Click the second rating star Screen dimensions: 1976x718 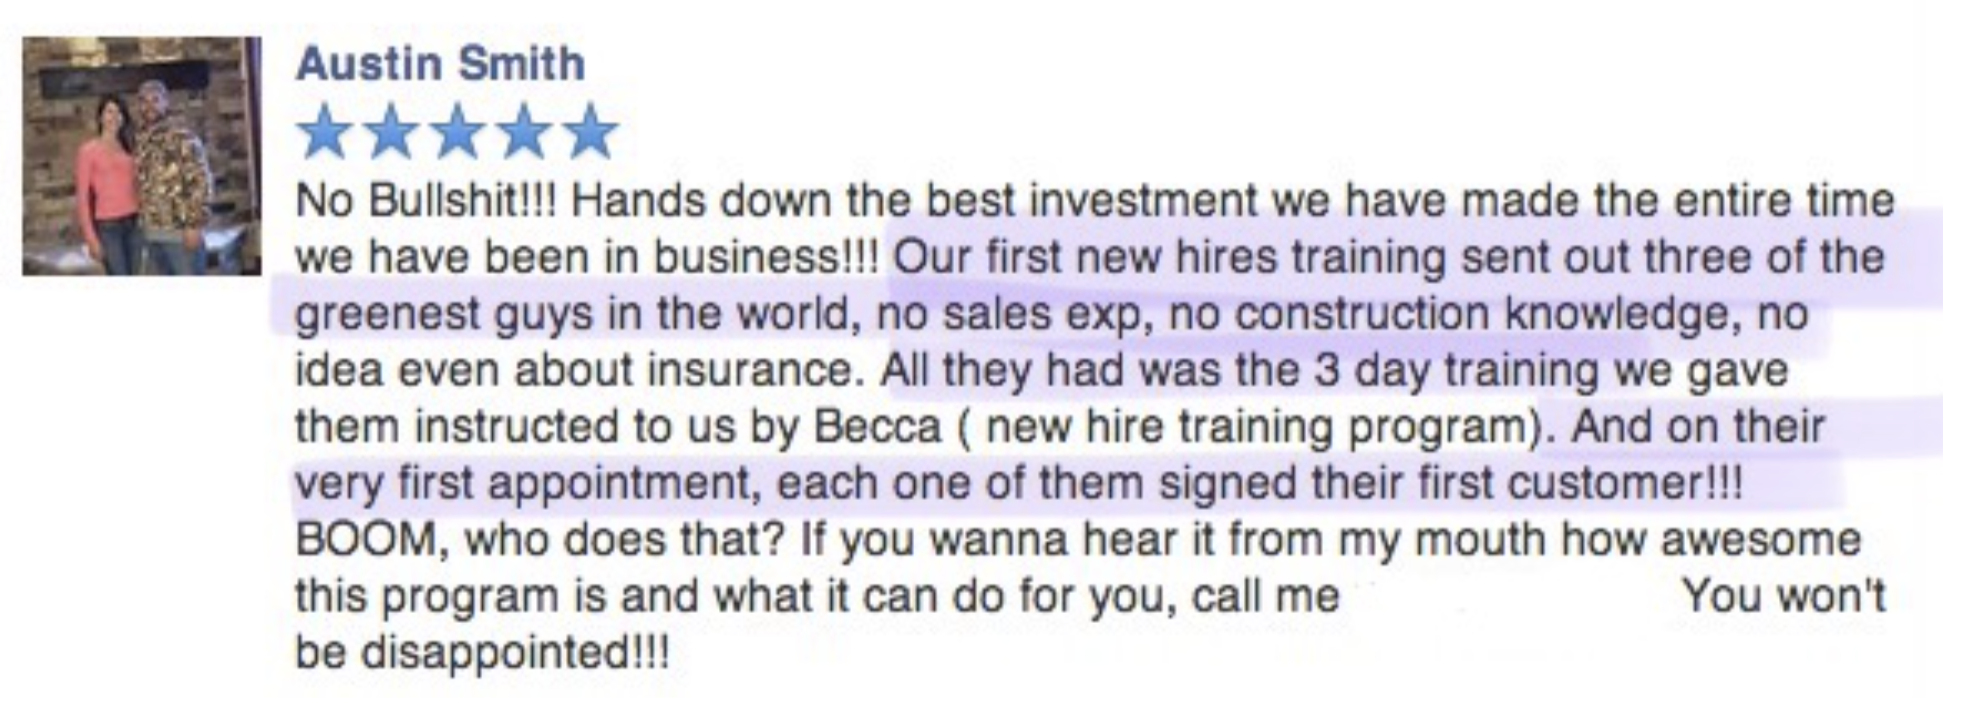click(391, 132)
